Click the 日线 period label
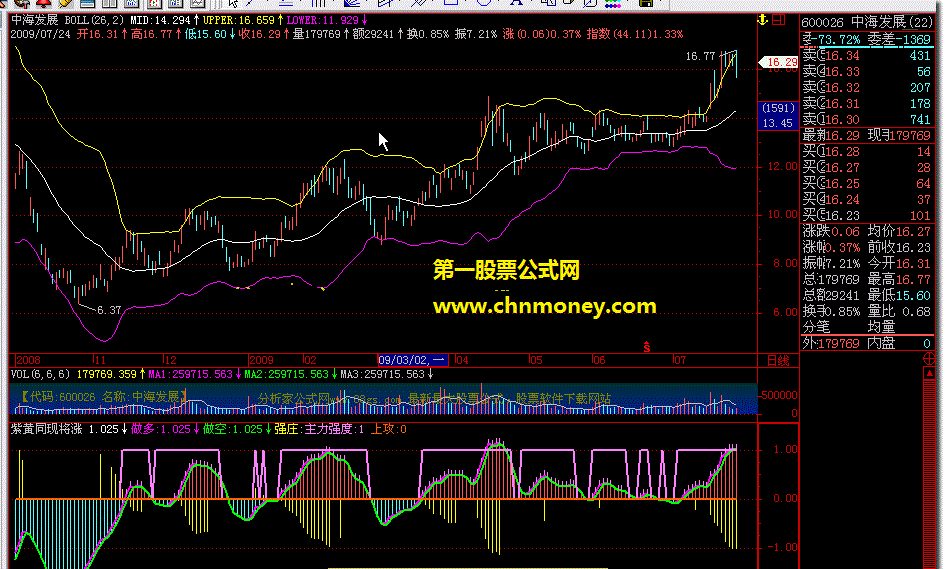 [778, 360]
